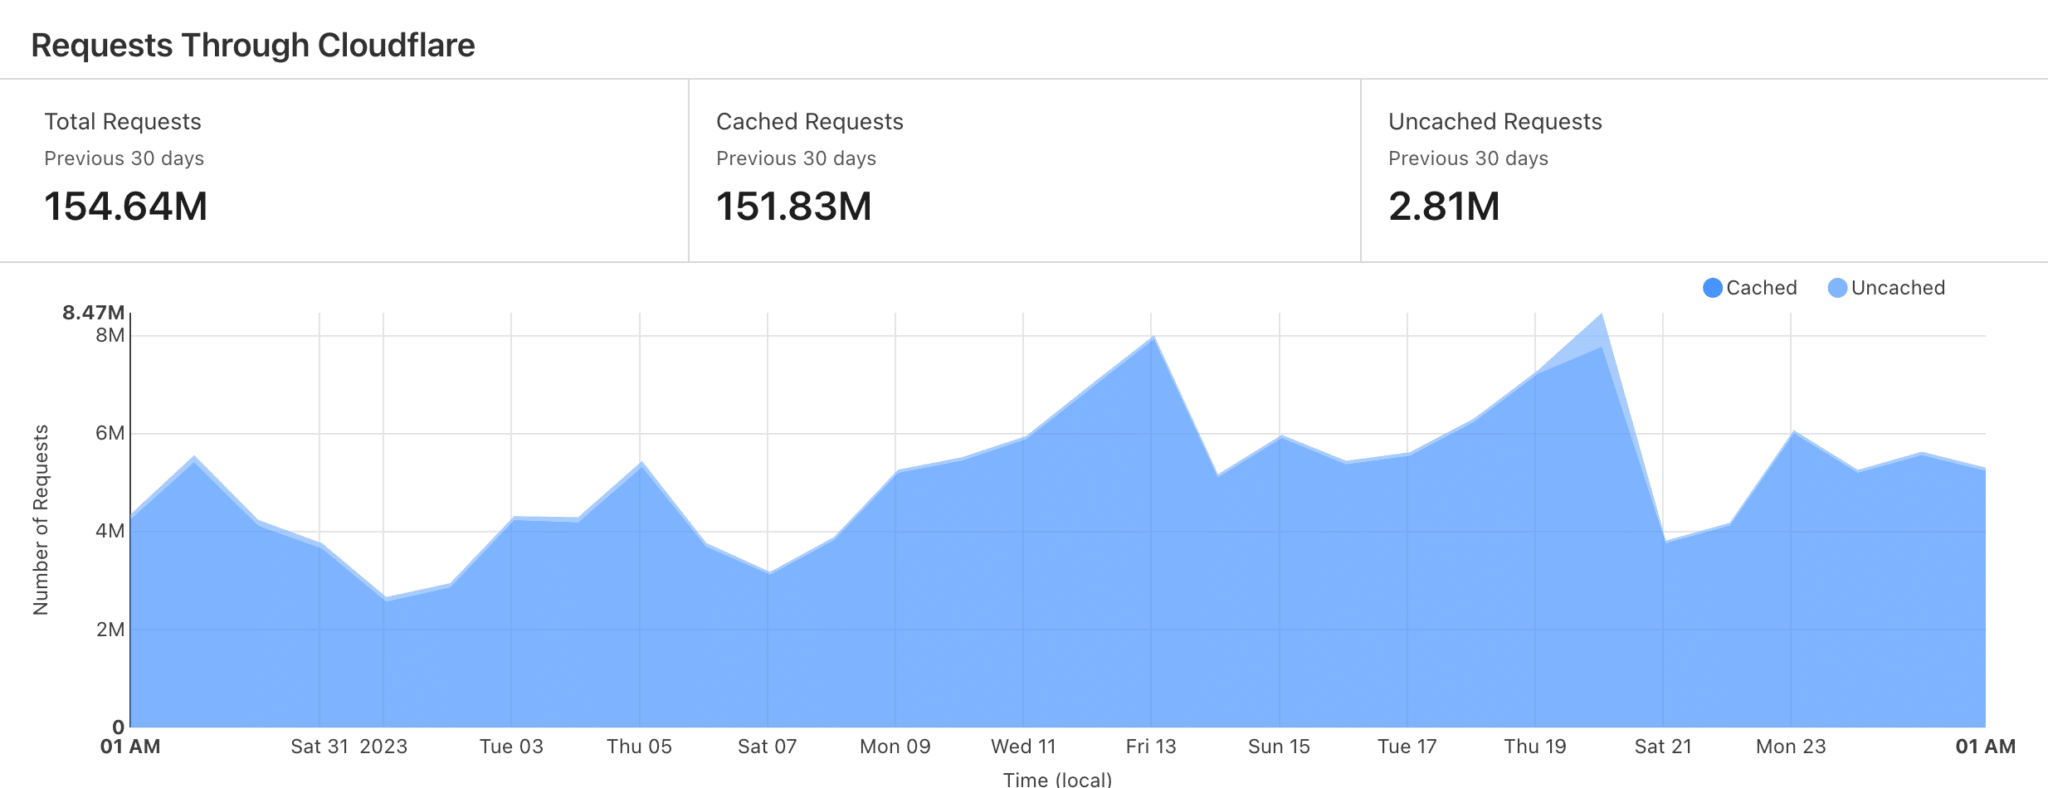This screenshot has height=788, width=2048.
Task: Click the Cached legend label
Action: [x=1761, y=288]
